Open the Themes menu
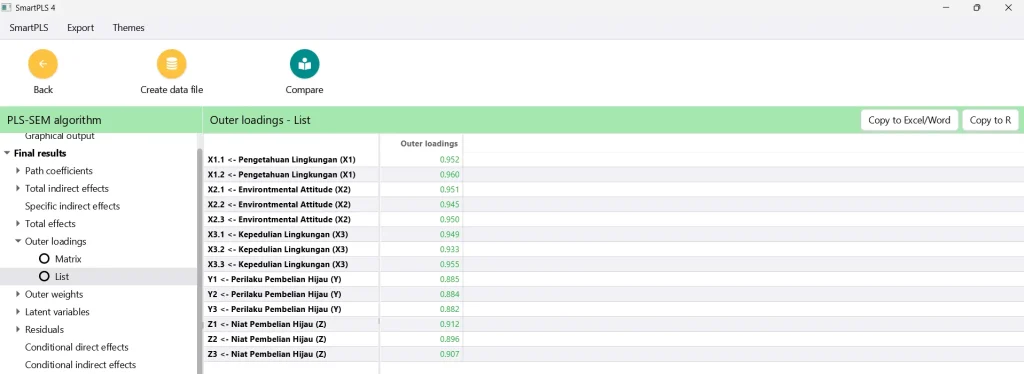The width and height of the screenshot is (1024, 374). [x=129, y=28]
